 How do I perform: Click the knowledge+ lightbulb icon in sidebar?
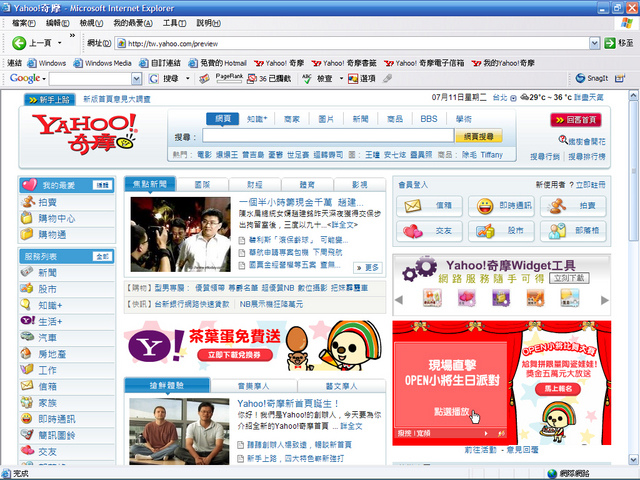coord(26,304)
